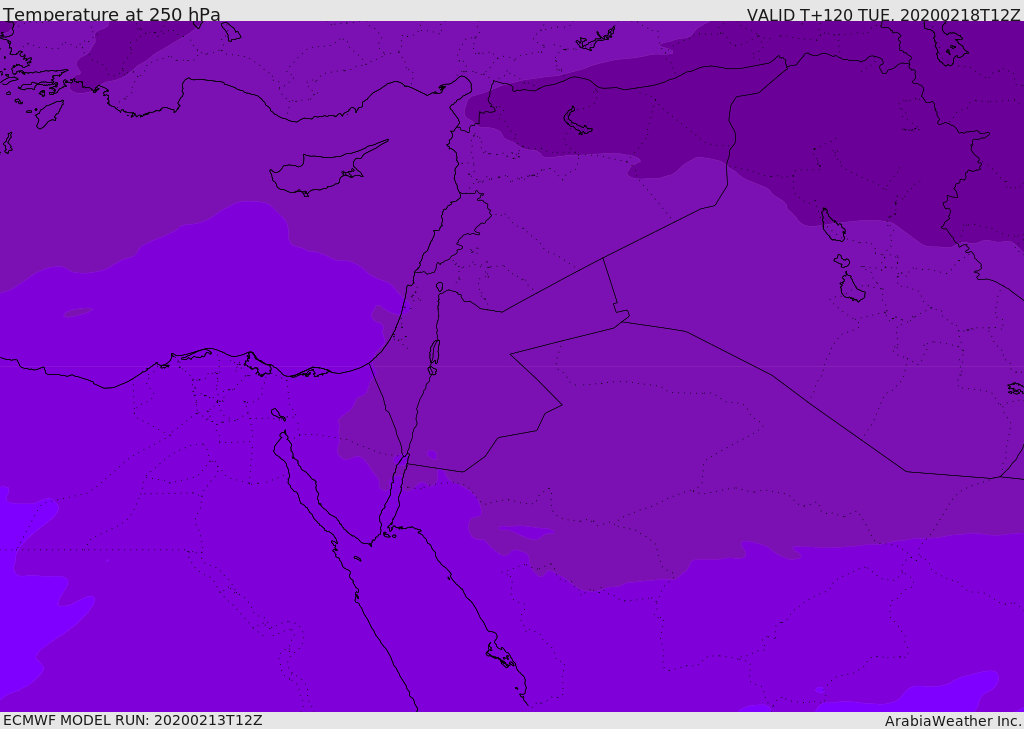The height and width of the screenshot is (729, 1024).
Task: Click the bright violet patch bottom-left
Action: pos(29,588)
